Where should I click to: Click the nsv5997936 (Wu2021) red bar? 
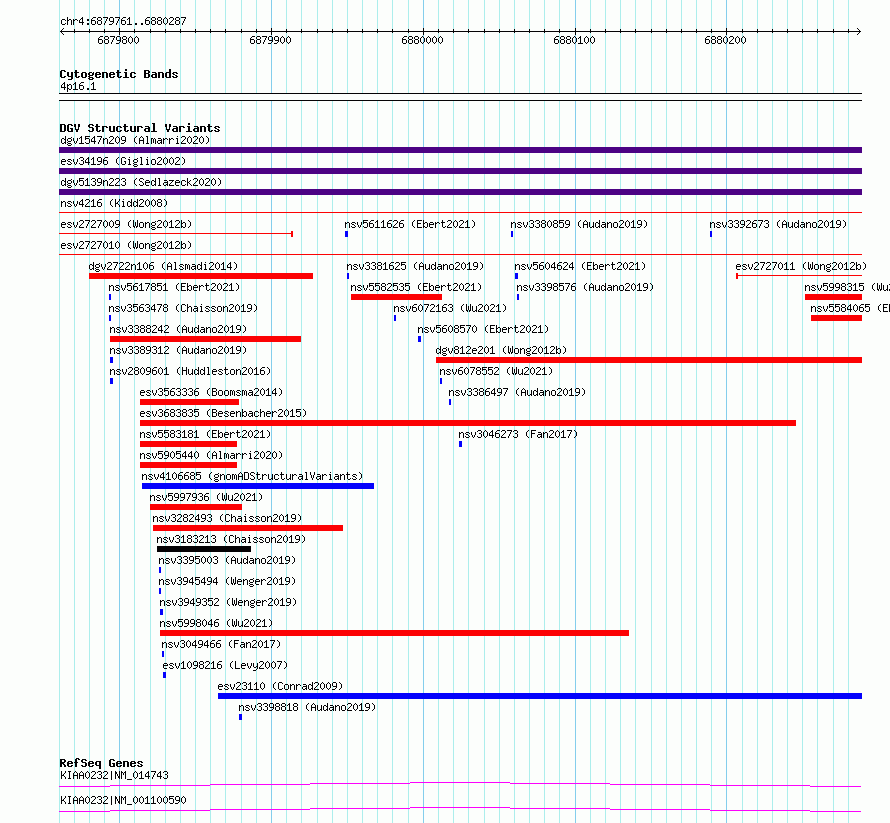tap(196, 507)
